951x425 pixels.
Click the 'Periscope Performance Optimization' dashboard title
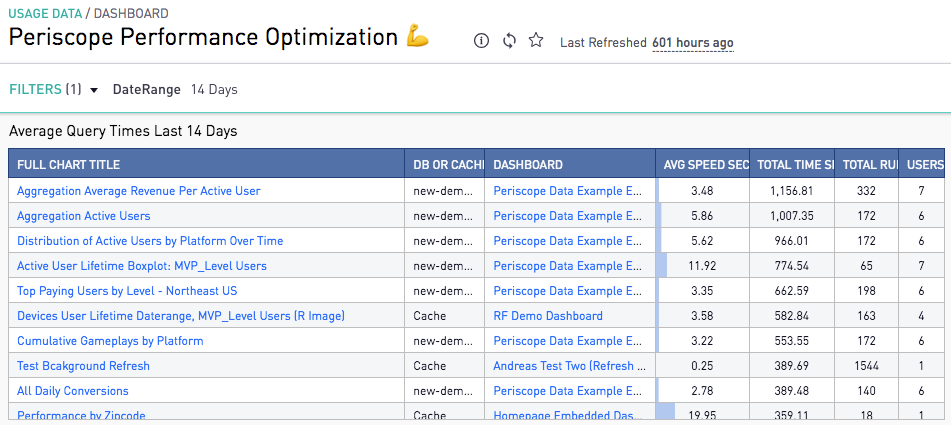[x=203, y=38]
